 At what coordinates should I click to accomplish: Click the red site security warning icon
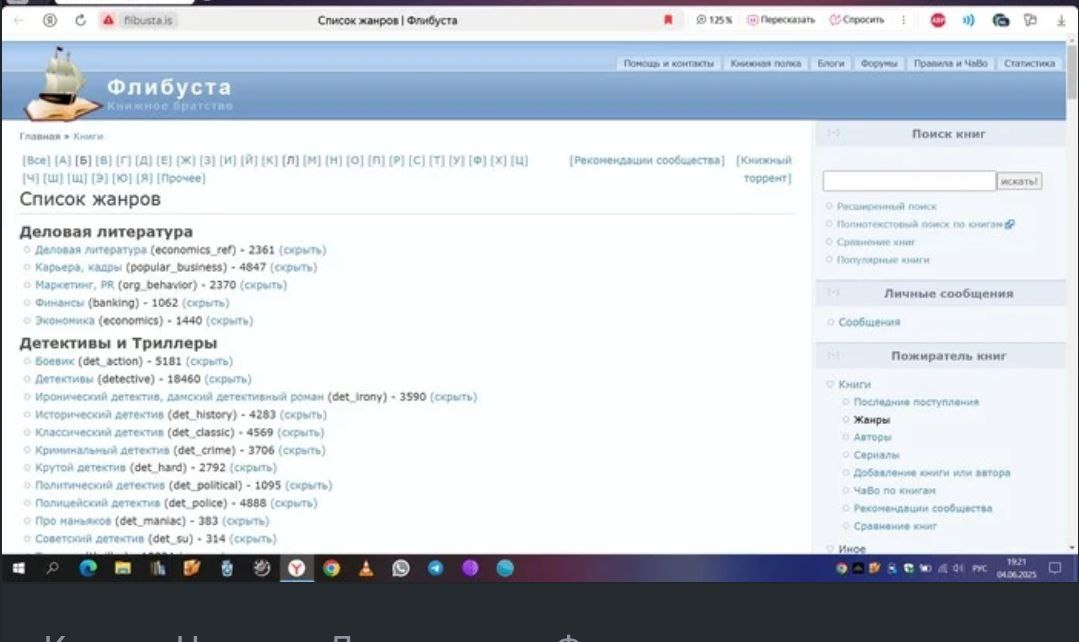[108, 20]
